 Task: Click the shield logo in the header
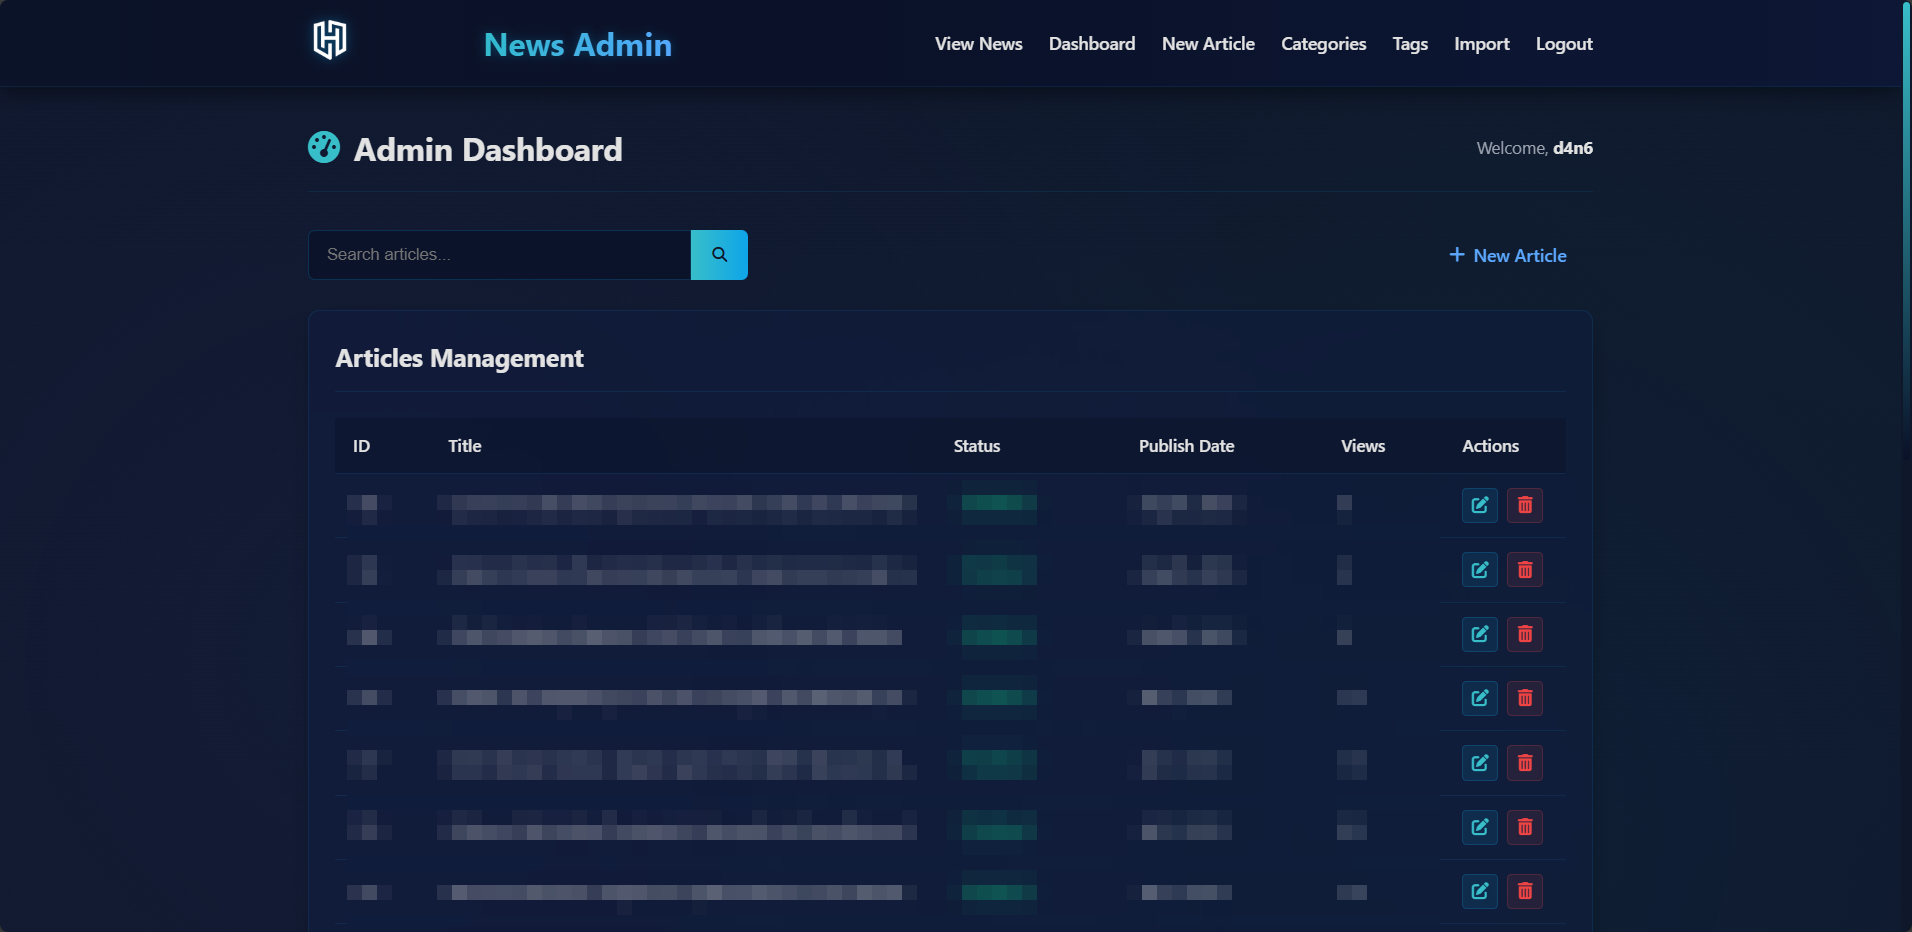click(330, 40)
